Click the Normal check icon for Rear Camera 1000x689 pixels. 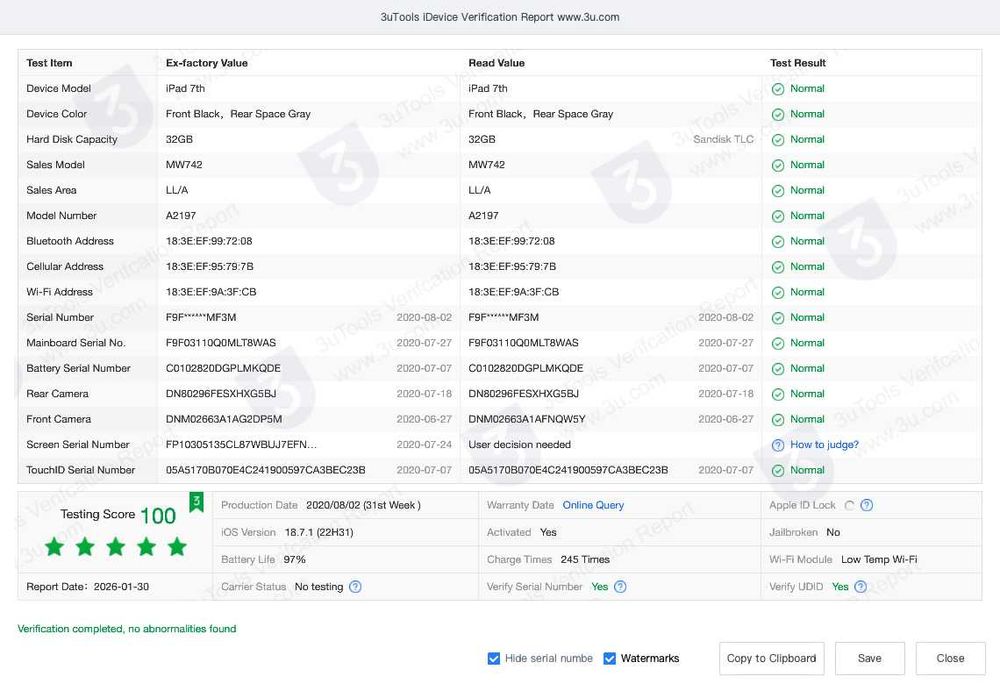pos(777,394)
